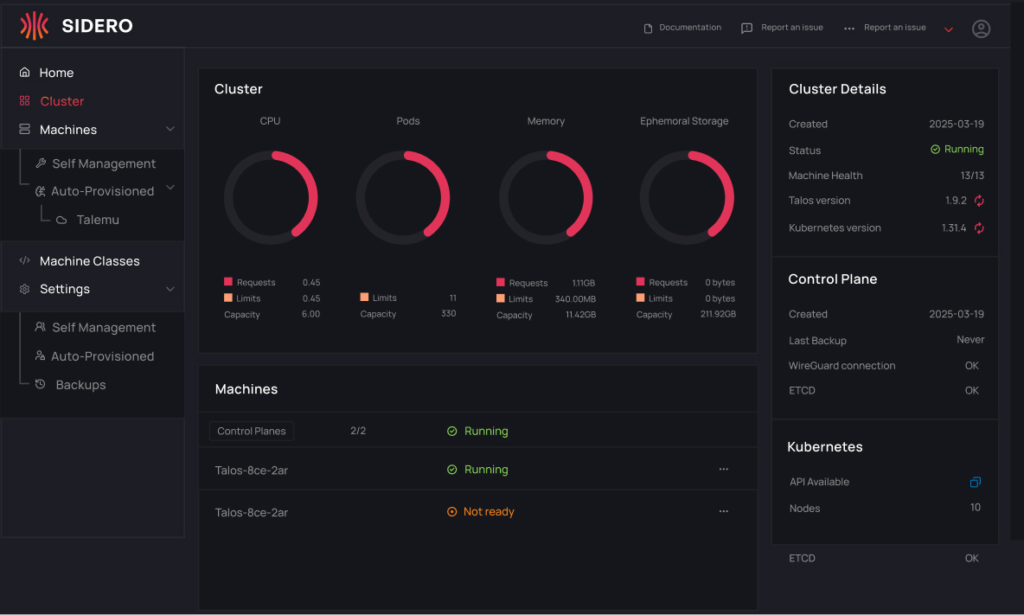This screenshot has width=1024, height=615.
Task: Collapse the Settings sidebar section
Action: click(x=170, y=289)
